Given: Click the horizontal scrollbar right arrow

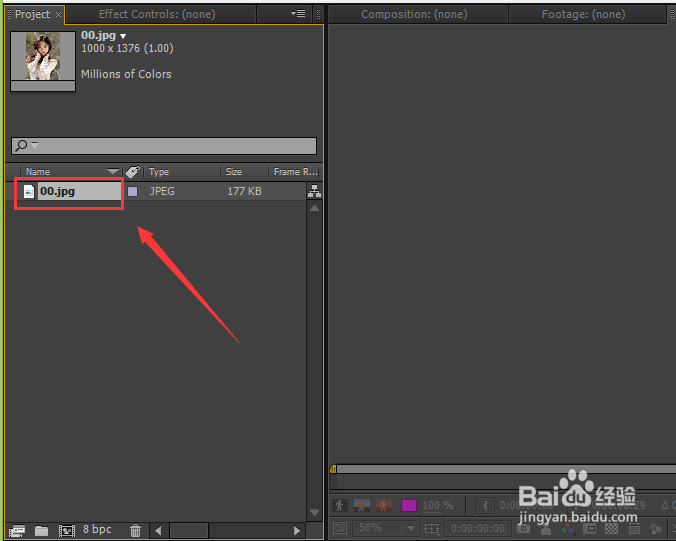Looking at the screenshot, I should pos(297,531).
